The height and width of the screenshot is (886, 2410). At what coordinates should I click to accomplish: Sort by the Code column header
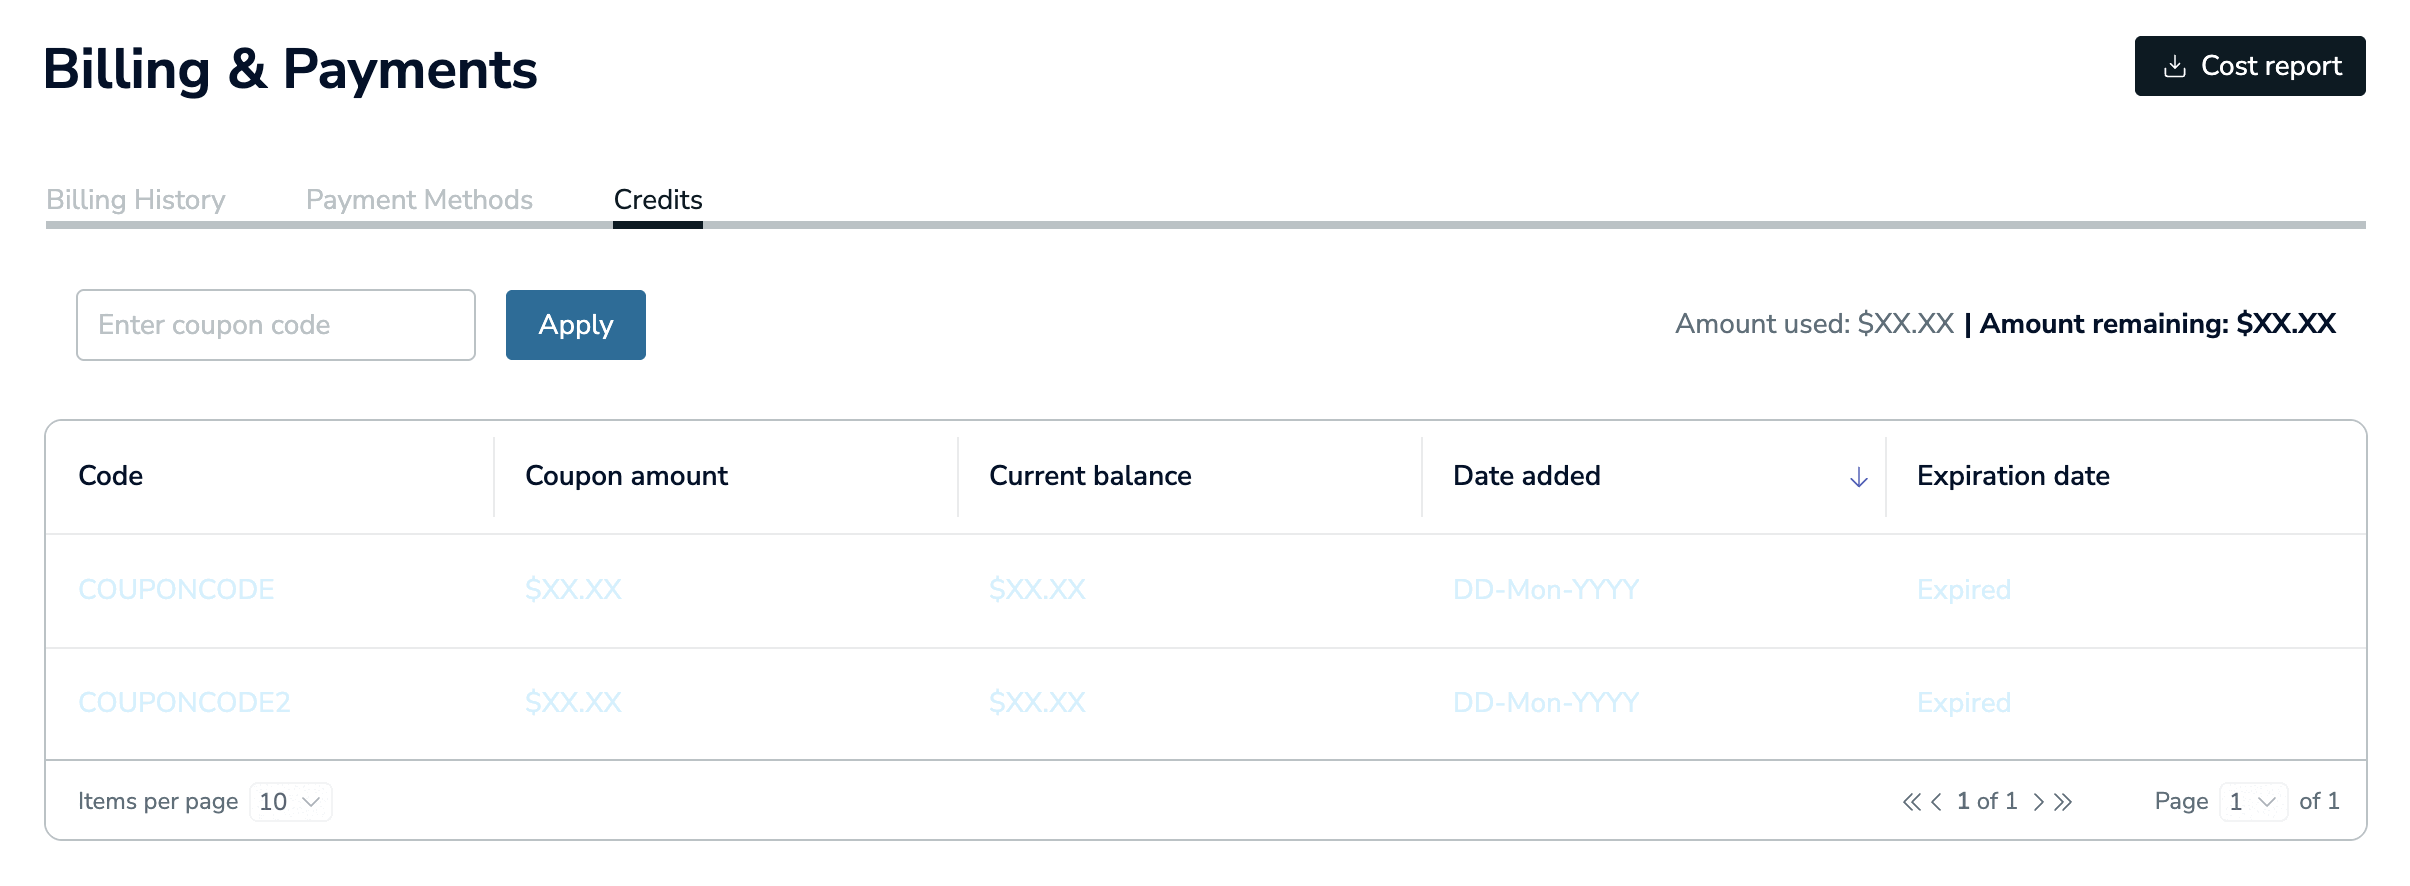click(111, 476)
